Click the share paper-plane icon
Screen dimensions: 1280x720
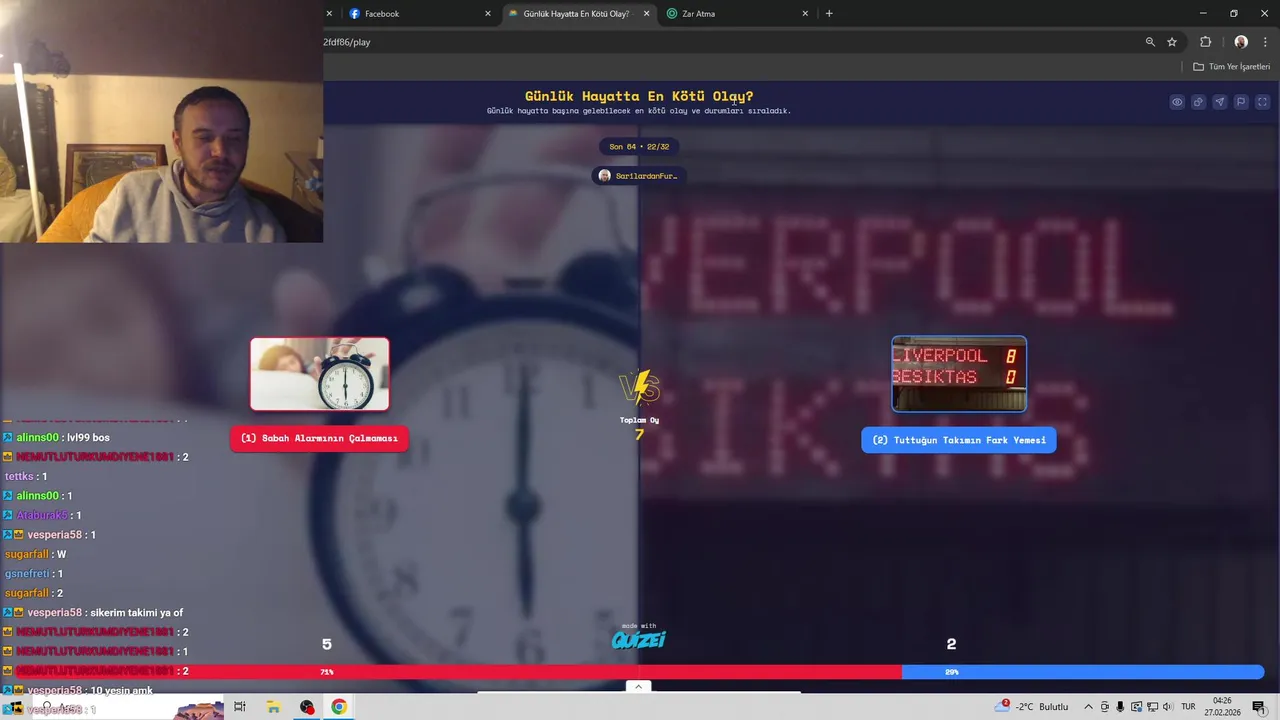tap(1219, 102)
